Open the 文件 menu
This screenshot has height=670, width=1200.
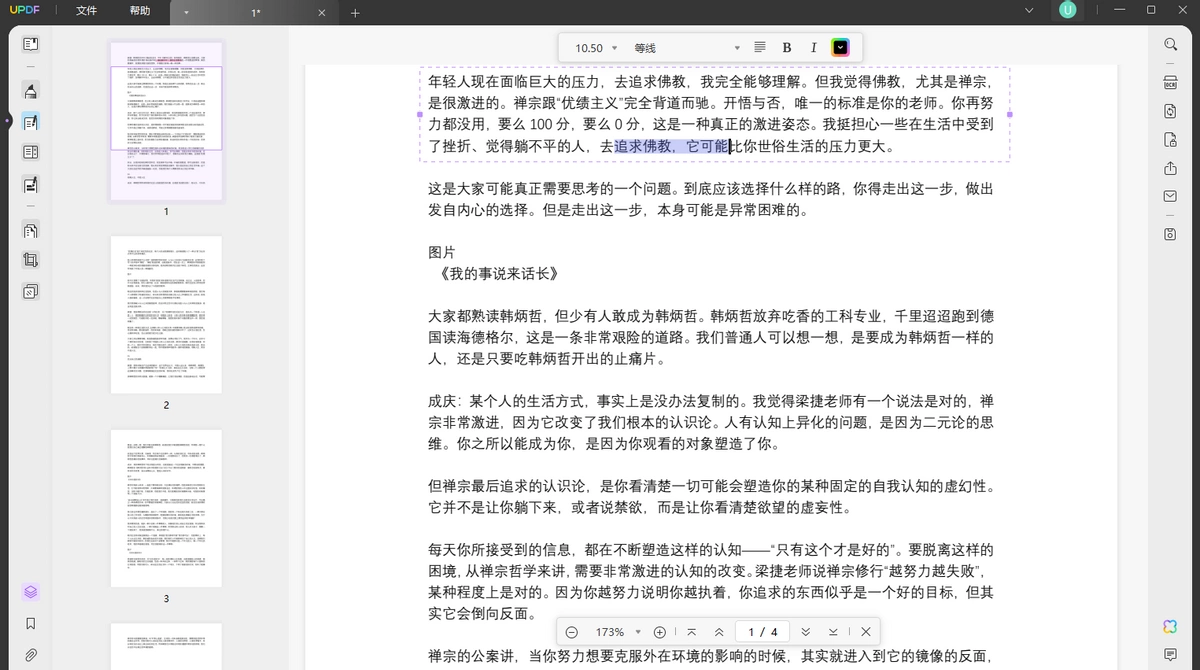pos(87,11)
